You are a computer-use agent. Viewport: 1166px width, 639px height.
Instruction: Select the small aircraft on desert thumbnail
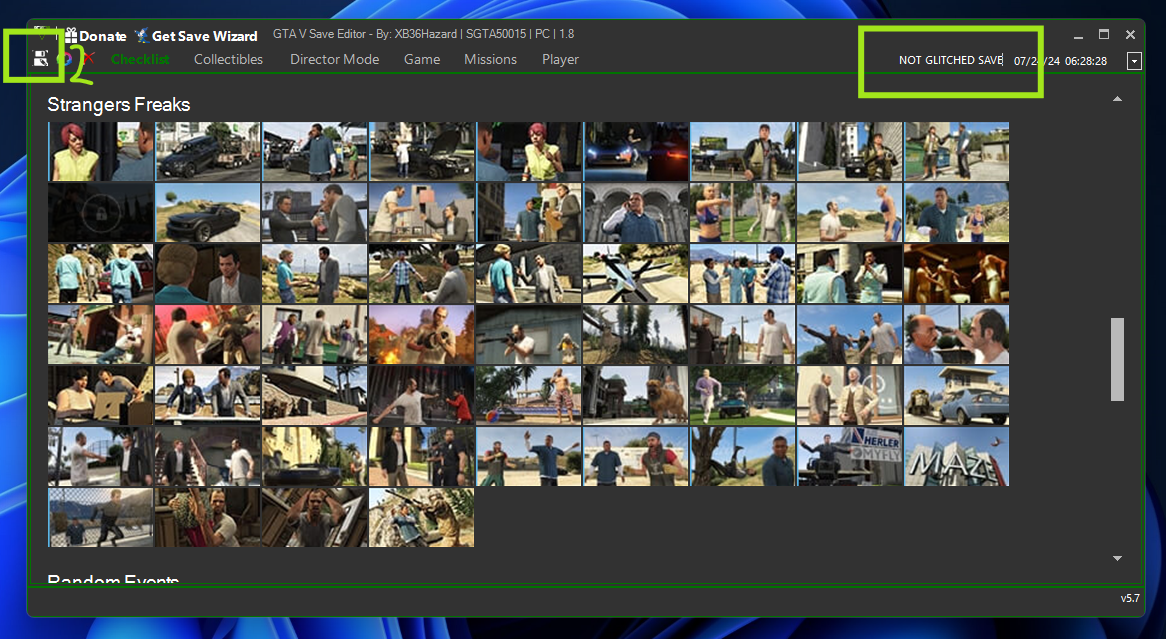[636, 274]
